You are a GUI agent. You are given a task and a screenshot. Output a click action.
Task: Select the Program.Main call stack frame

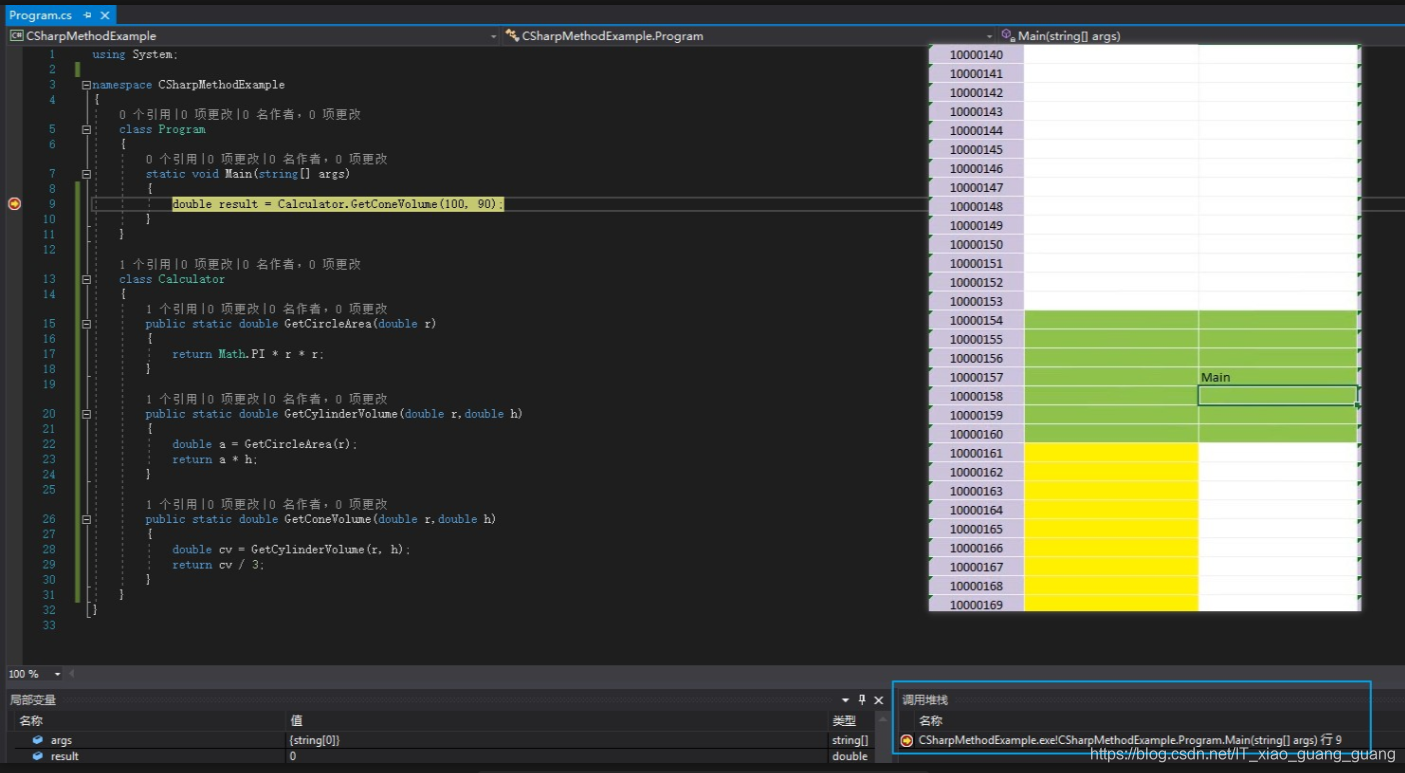(1130, 740)
